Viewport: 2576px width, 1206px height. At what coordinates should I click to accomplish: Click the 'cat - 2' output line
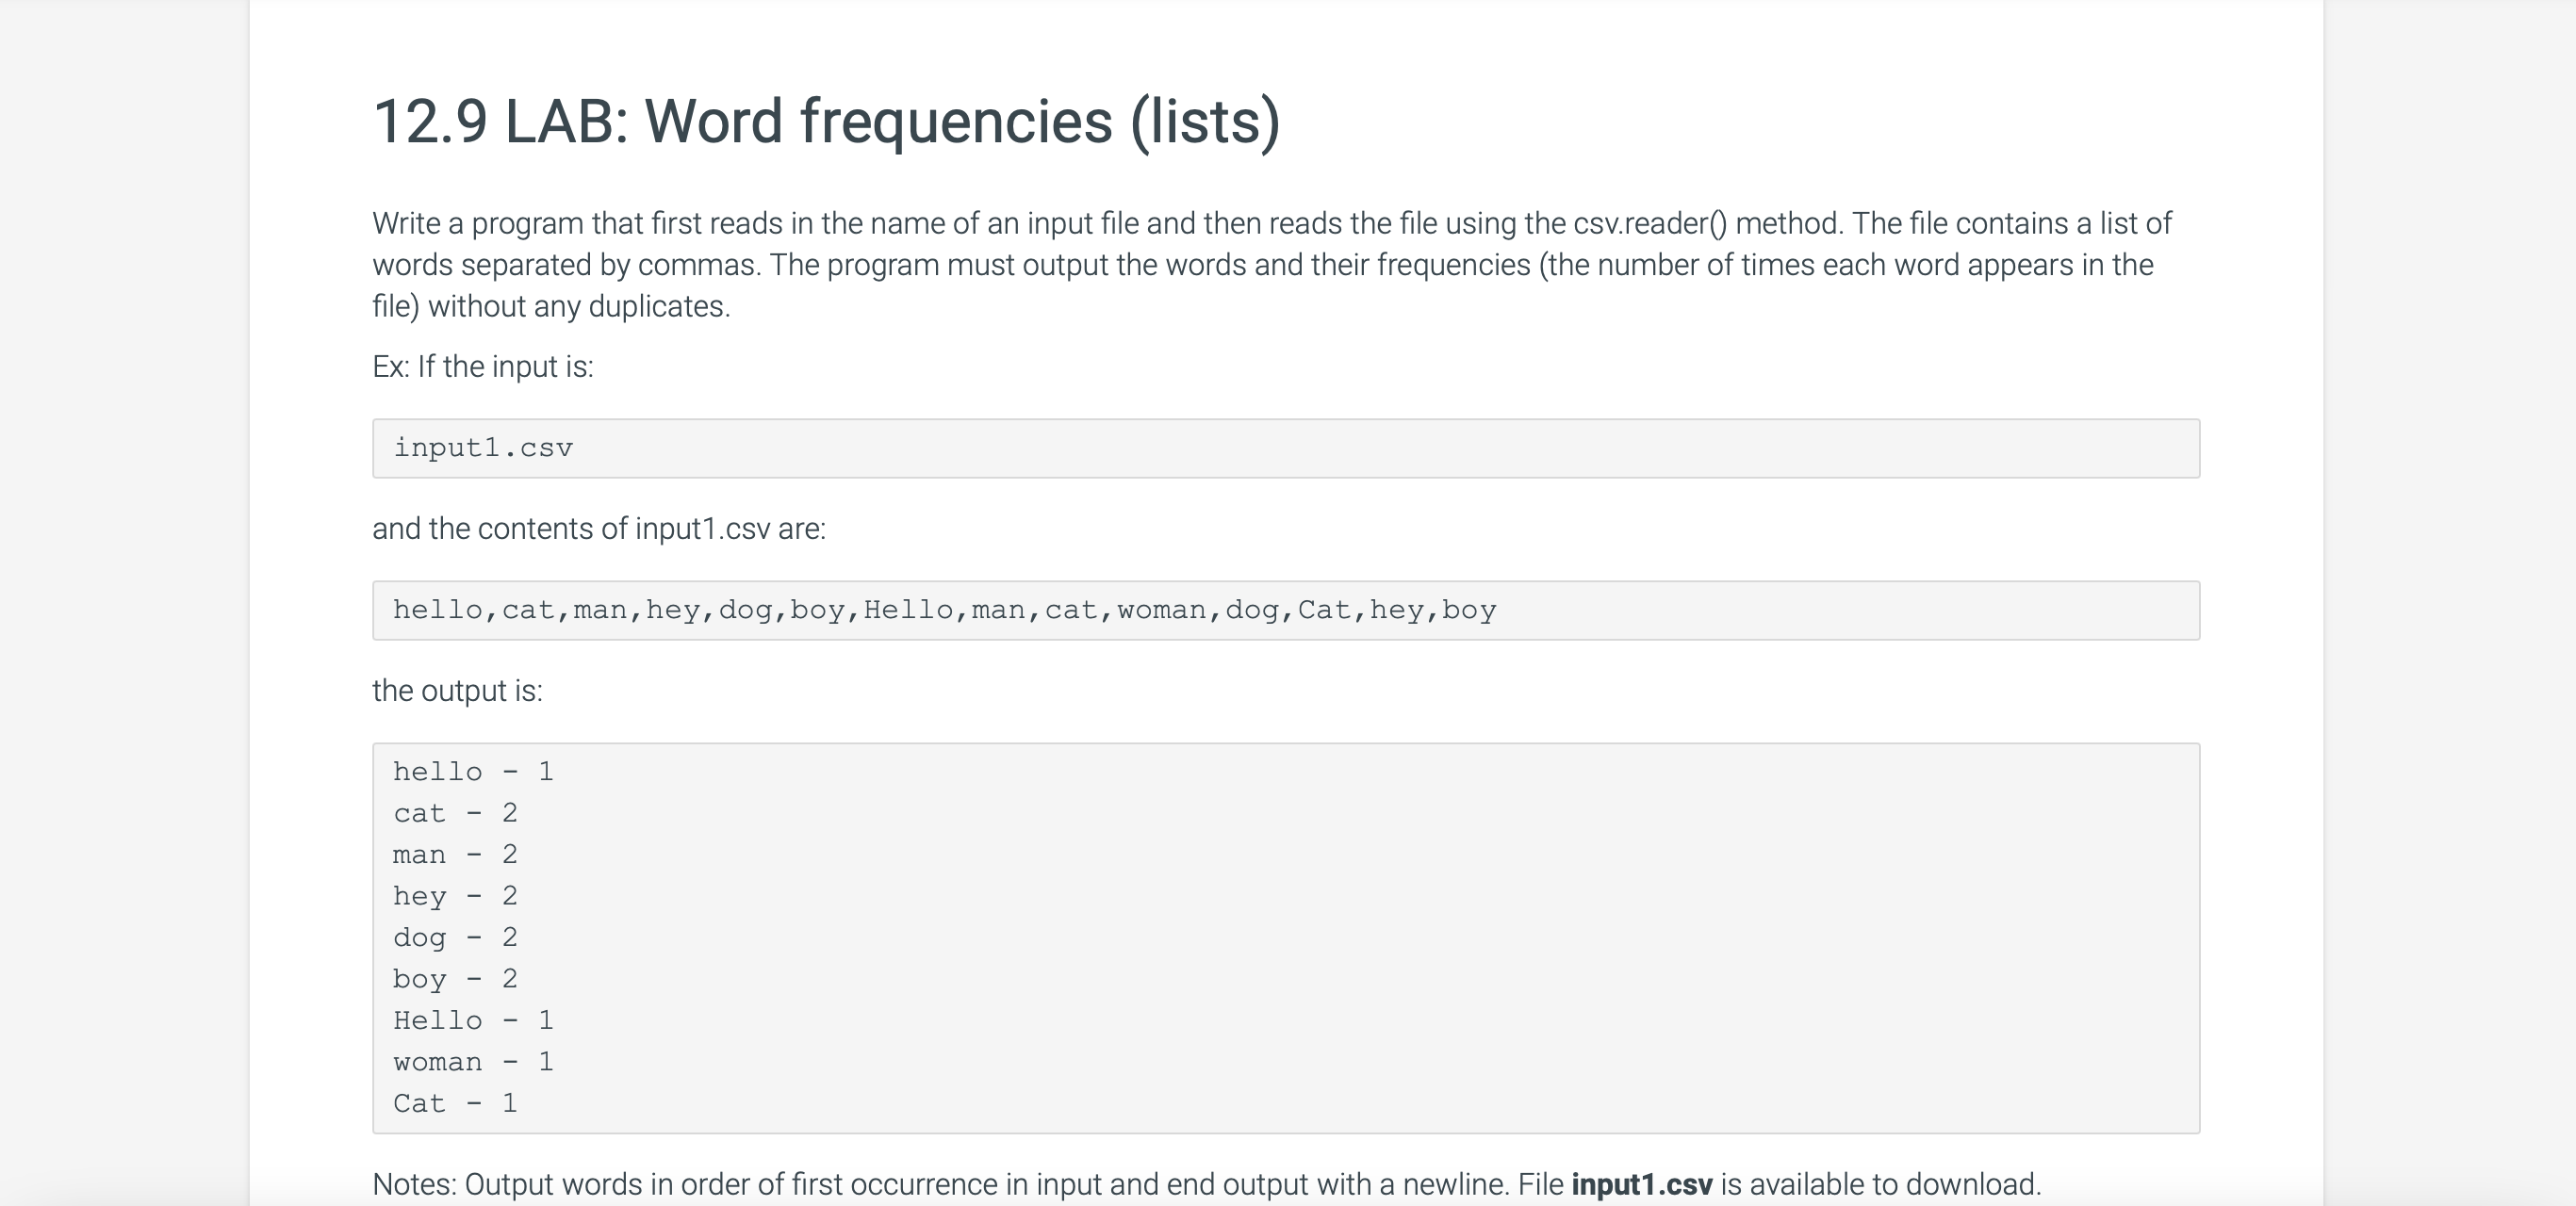(x=455, y=813)
